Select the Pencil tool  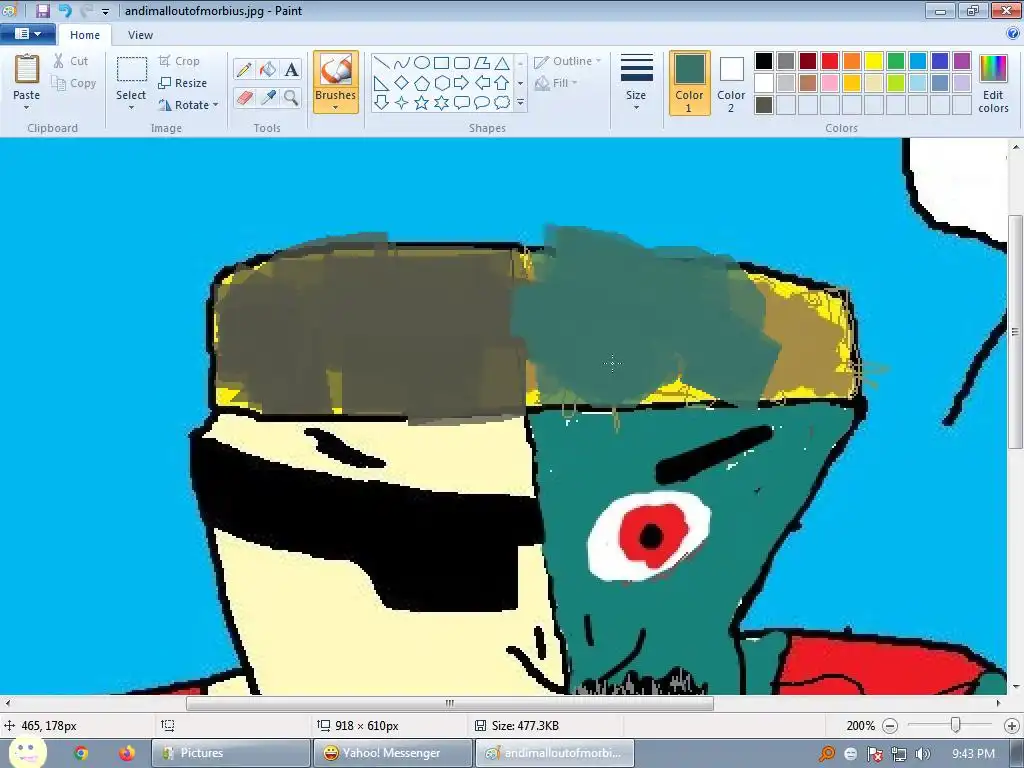(244, 69)
